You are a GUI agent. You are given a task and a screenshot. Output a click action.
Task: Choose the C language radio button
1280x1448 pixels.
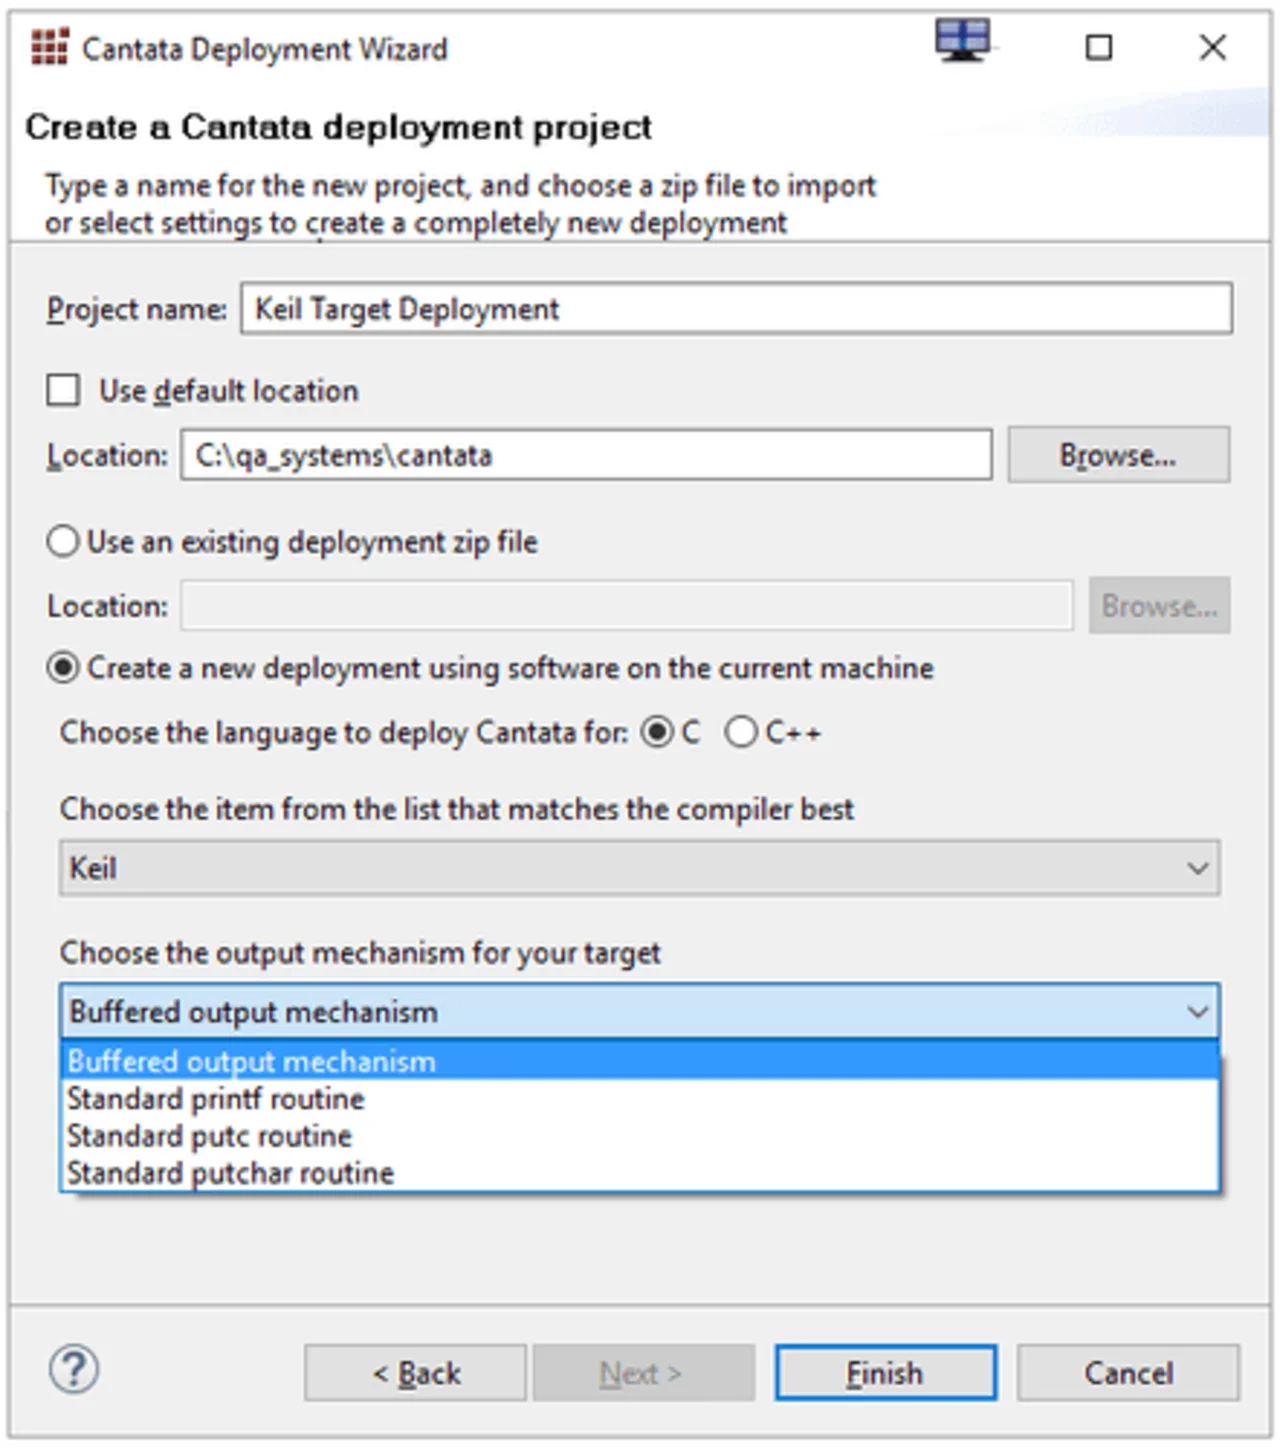[x=657, y=732]
